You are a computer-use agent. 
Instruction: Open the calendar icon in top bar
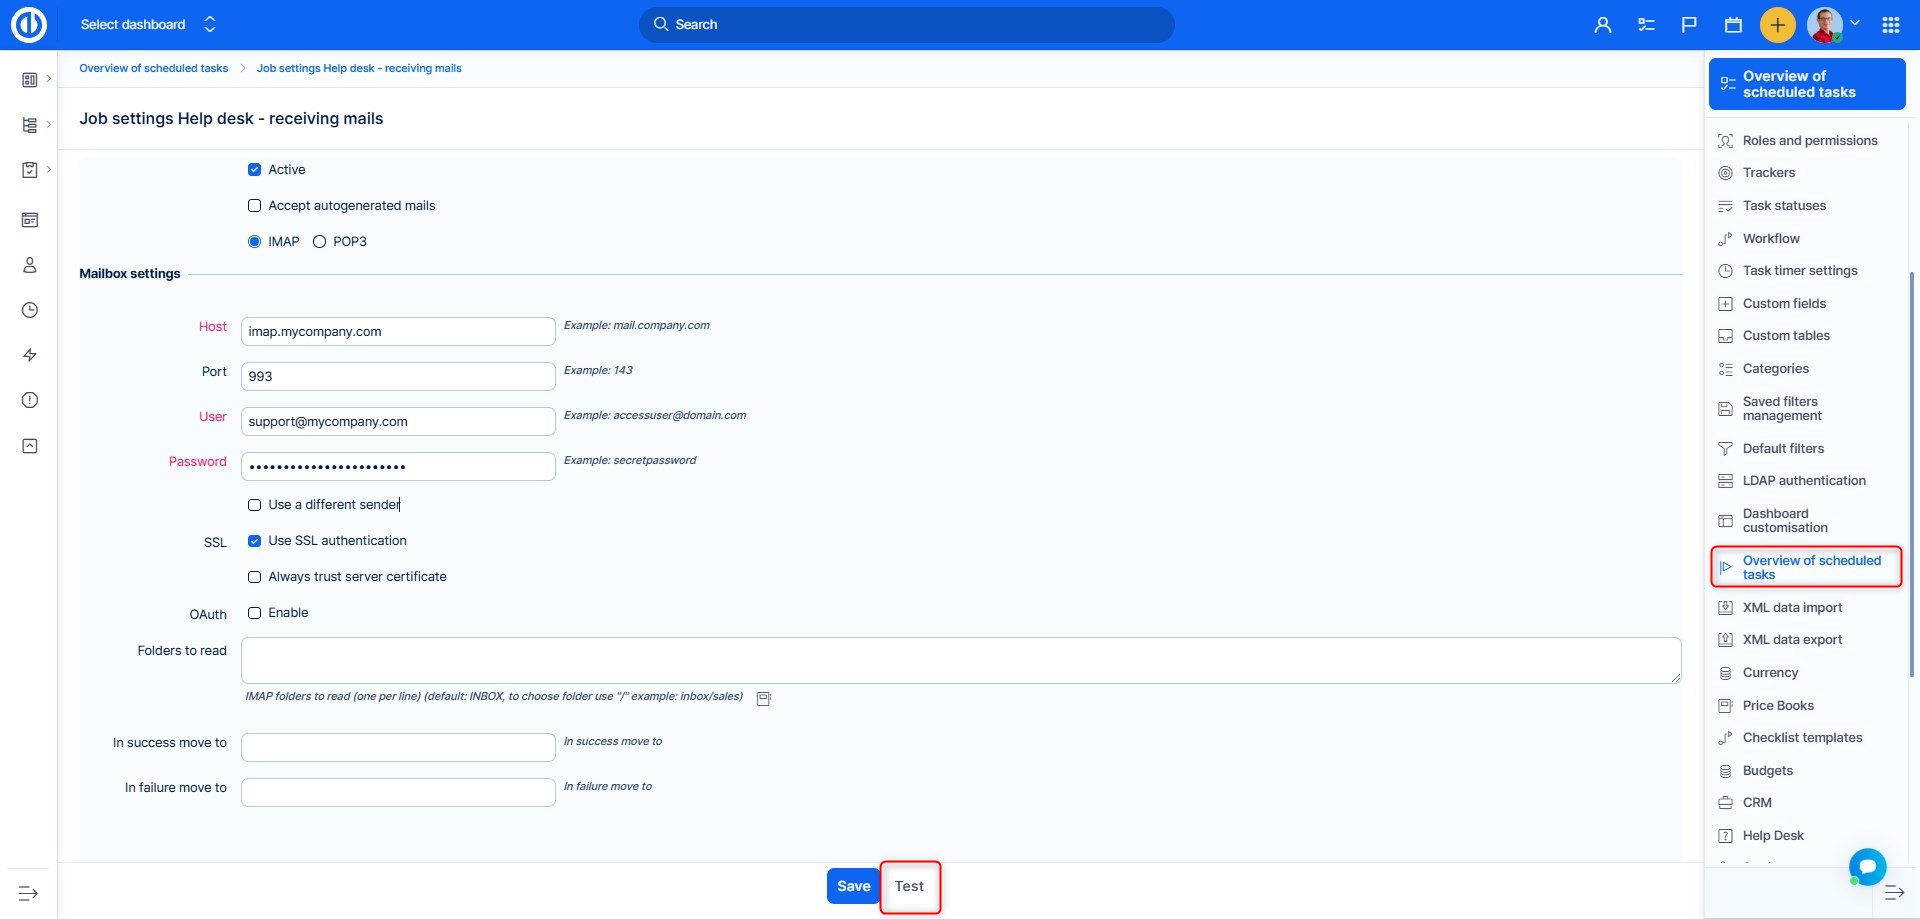pos(1733,25)
